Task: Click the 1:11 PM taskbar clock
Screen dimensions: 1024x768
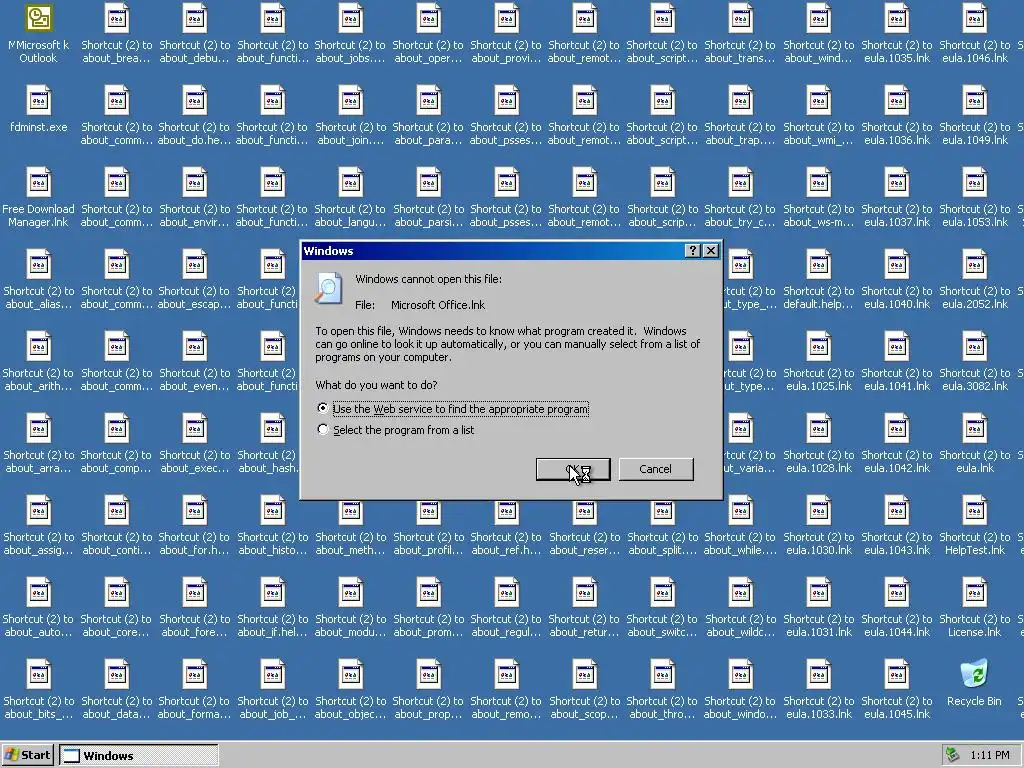Action: (989, 756)
